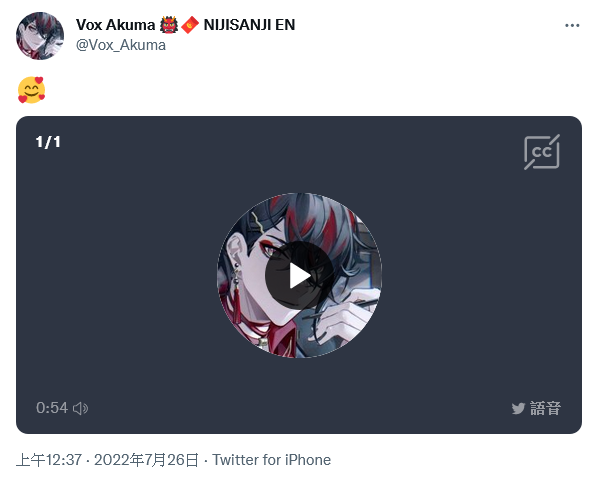Mute the audio with speaker icon
The height and width of the screenshot is (486, 598).
80,408
